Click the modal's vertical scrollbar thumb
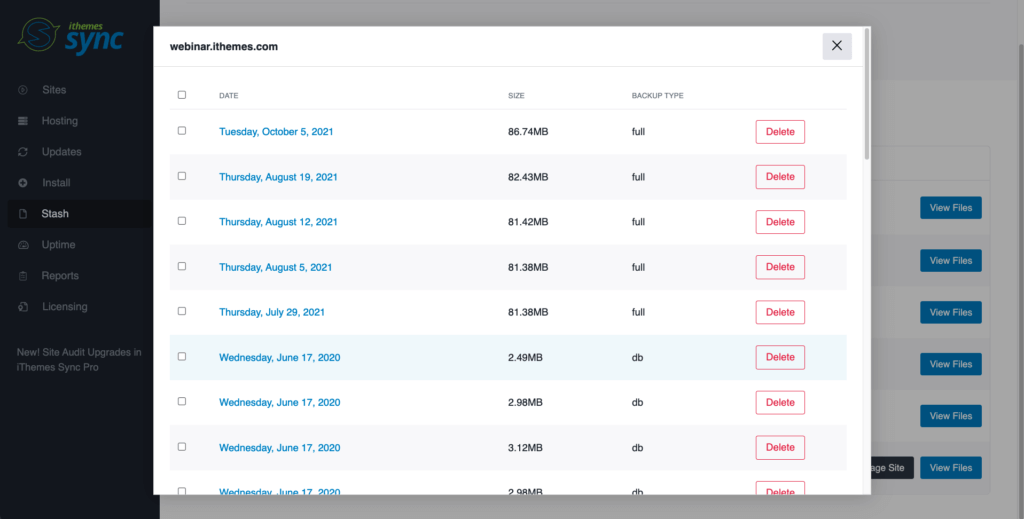The width and height of the screenshot is (1024, 519). pos(867,93)
